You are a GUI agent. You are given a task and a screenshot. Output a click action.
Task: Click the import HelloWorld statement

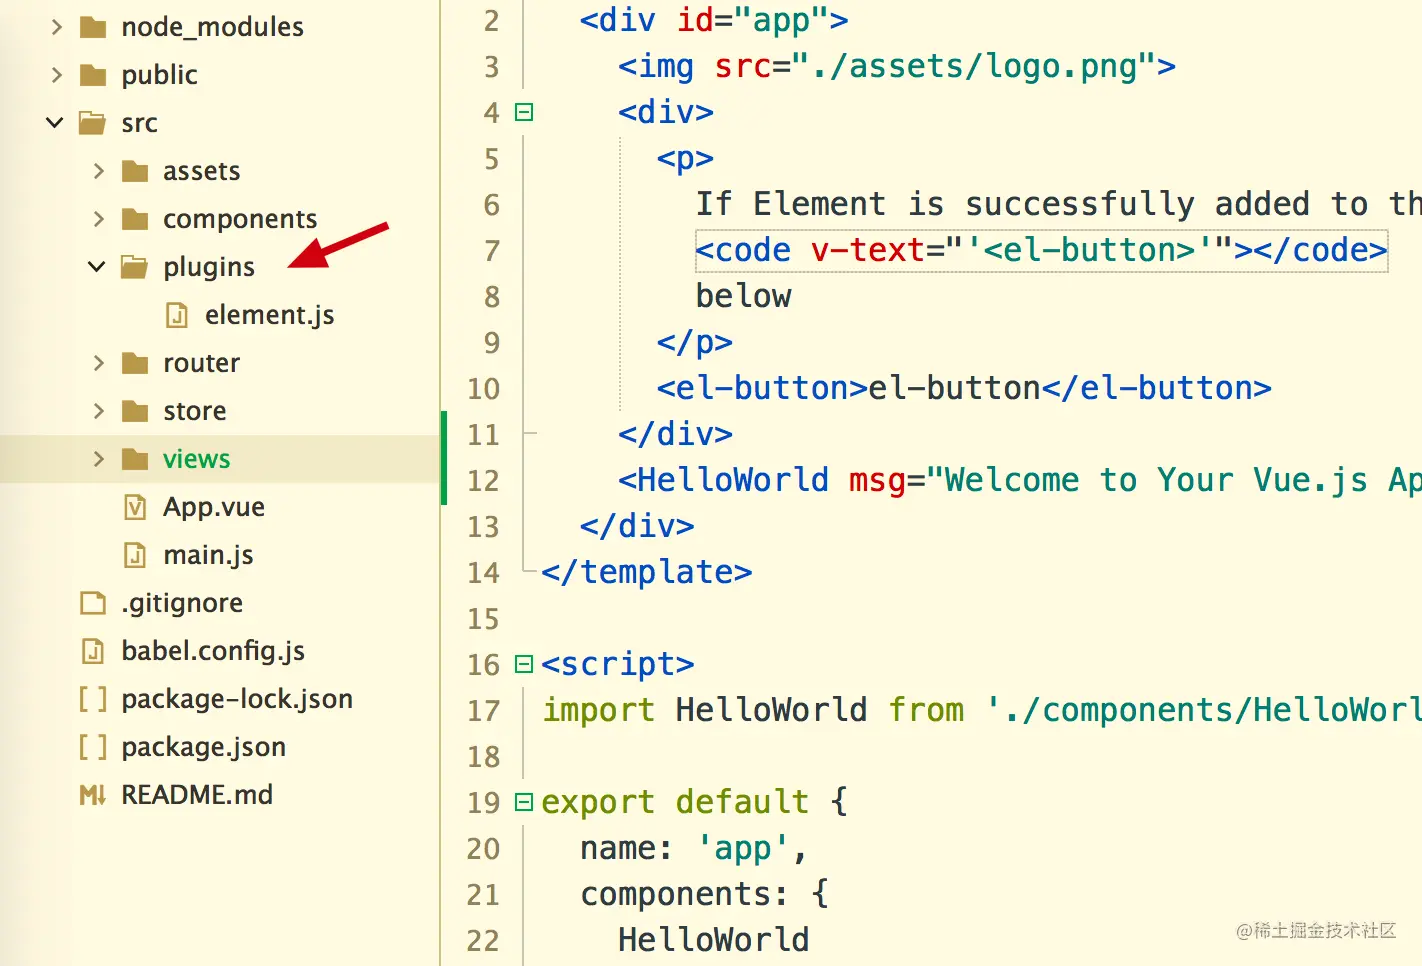pos(981,710)
